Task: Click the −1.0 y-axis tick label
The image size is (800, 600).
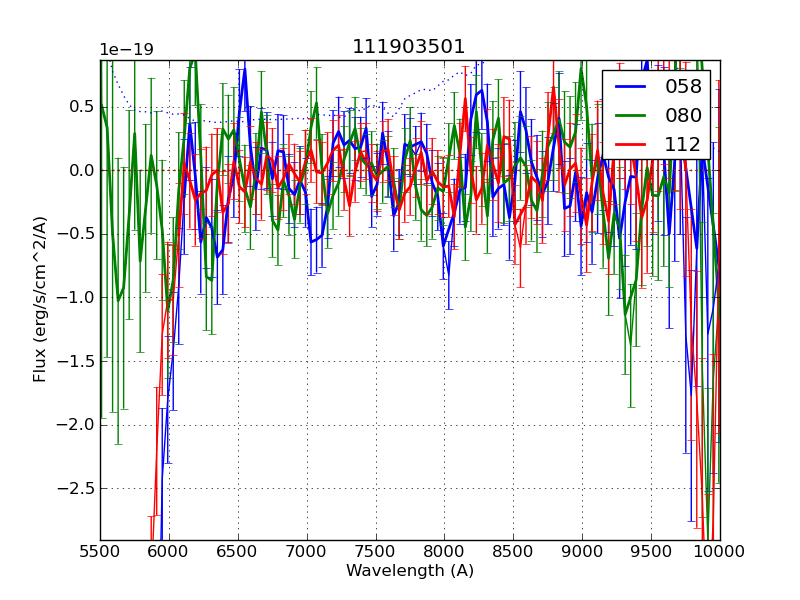Action: pyautogui.click(x=75, y=298)
